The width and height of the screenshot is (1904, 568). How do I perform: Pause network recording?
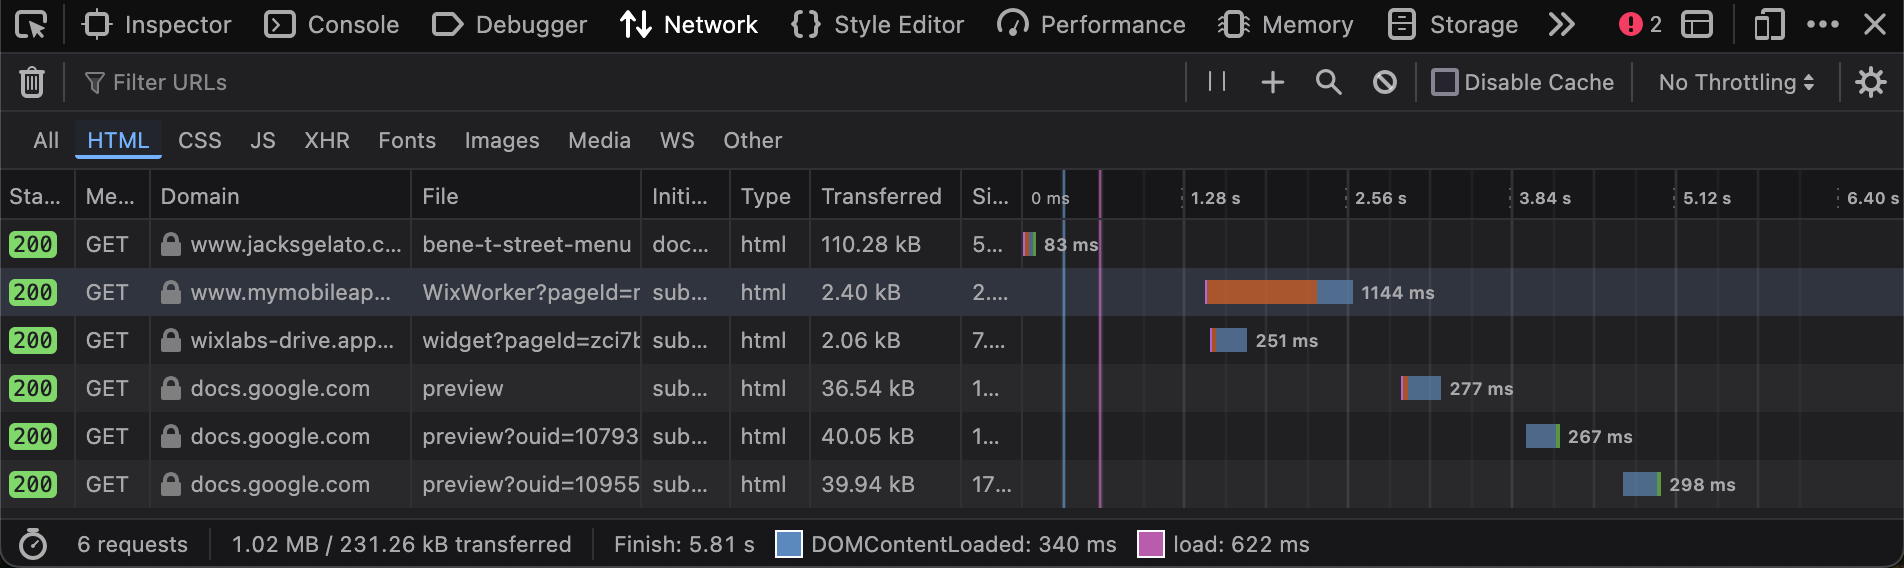pyautogui.click(x=1217, y=82)
